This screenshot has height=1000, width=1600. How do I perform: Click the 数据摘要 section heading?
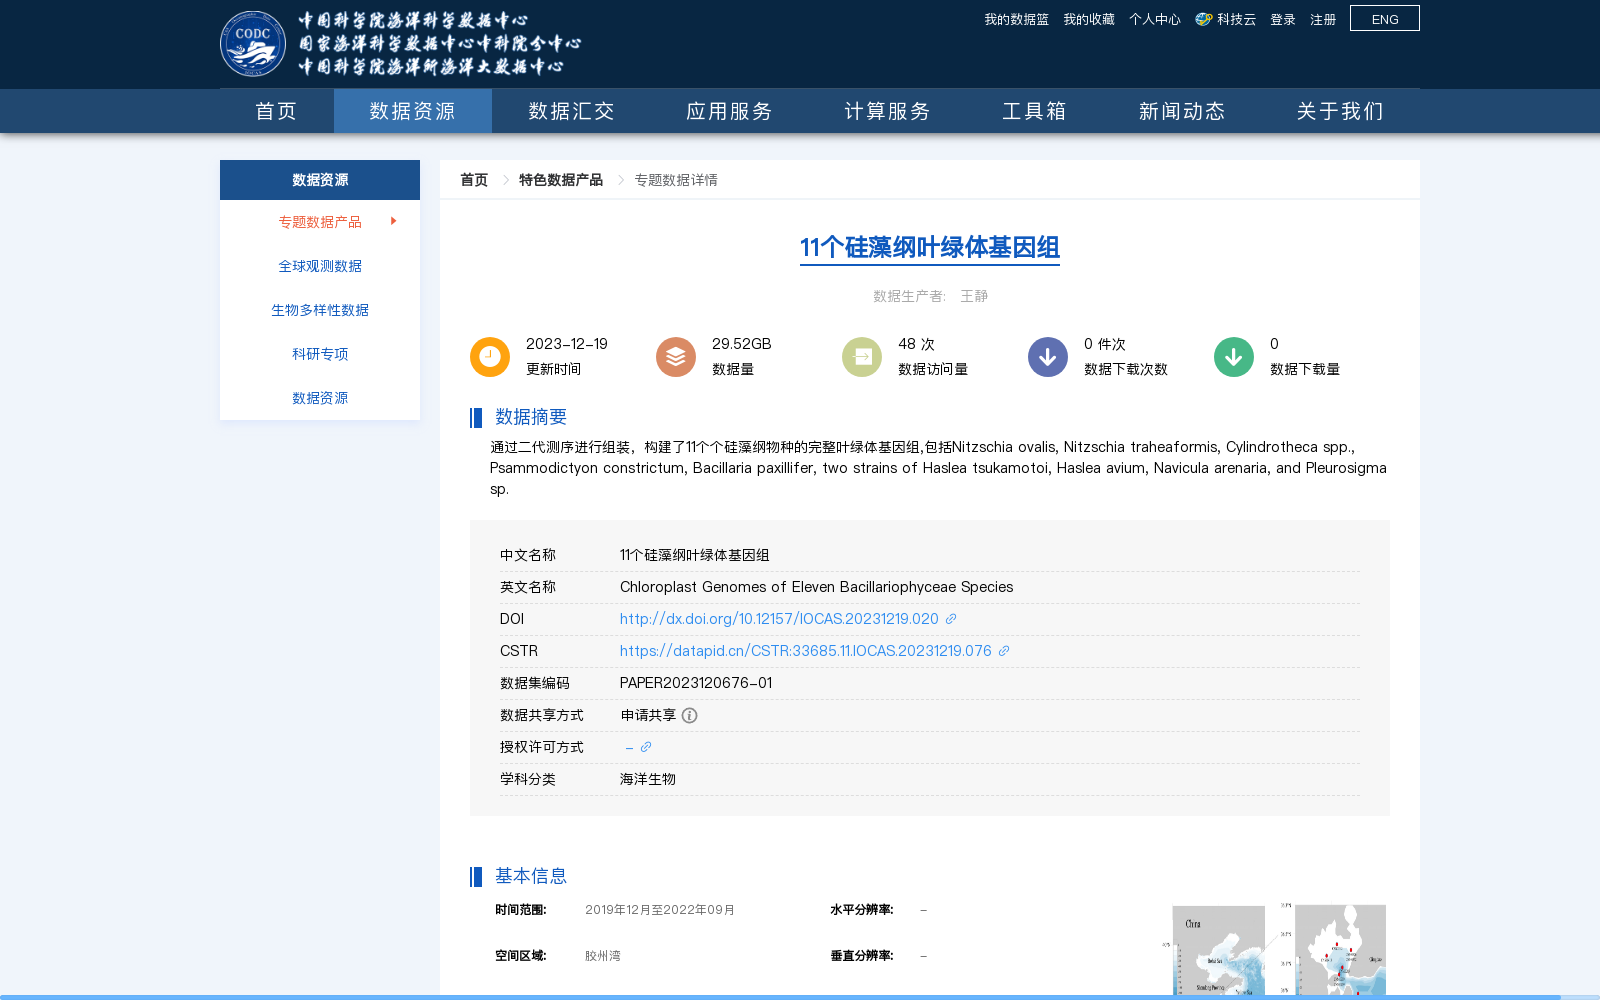[x=531, y=417]
